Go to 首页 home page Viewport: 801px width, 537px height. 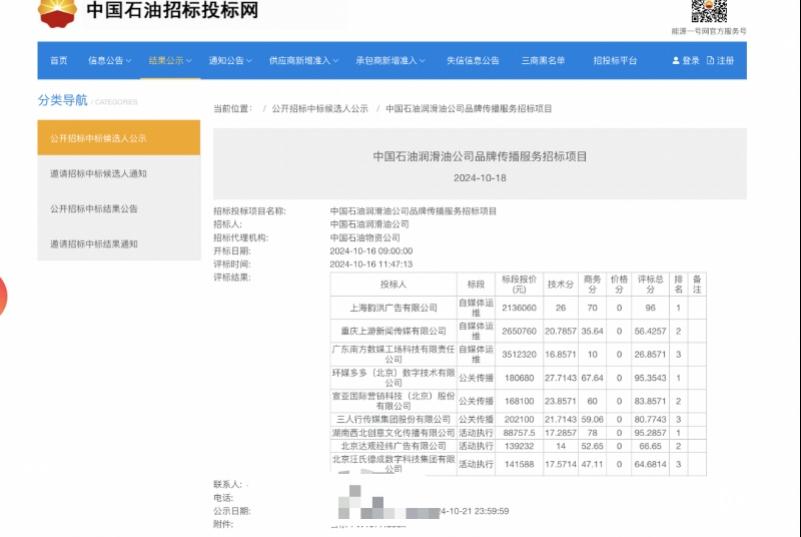coord(59,61)
